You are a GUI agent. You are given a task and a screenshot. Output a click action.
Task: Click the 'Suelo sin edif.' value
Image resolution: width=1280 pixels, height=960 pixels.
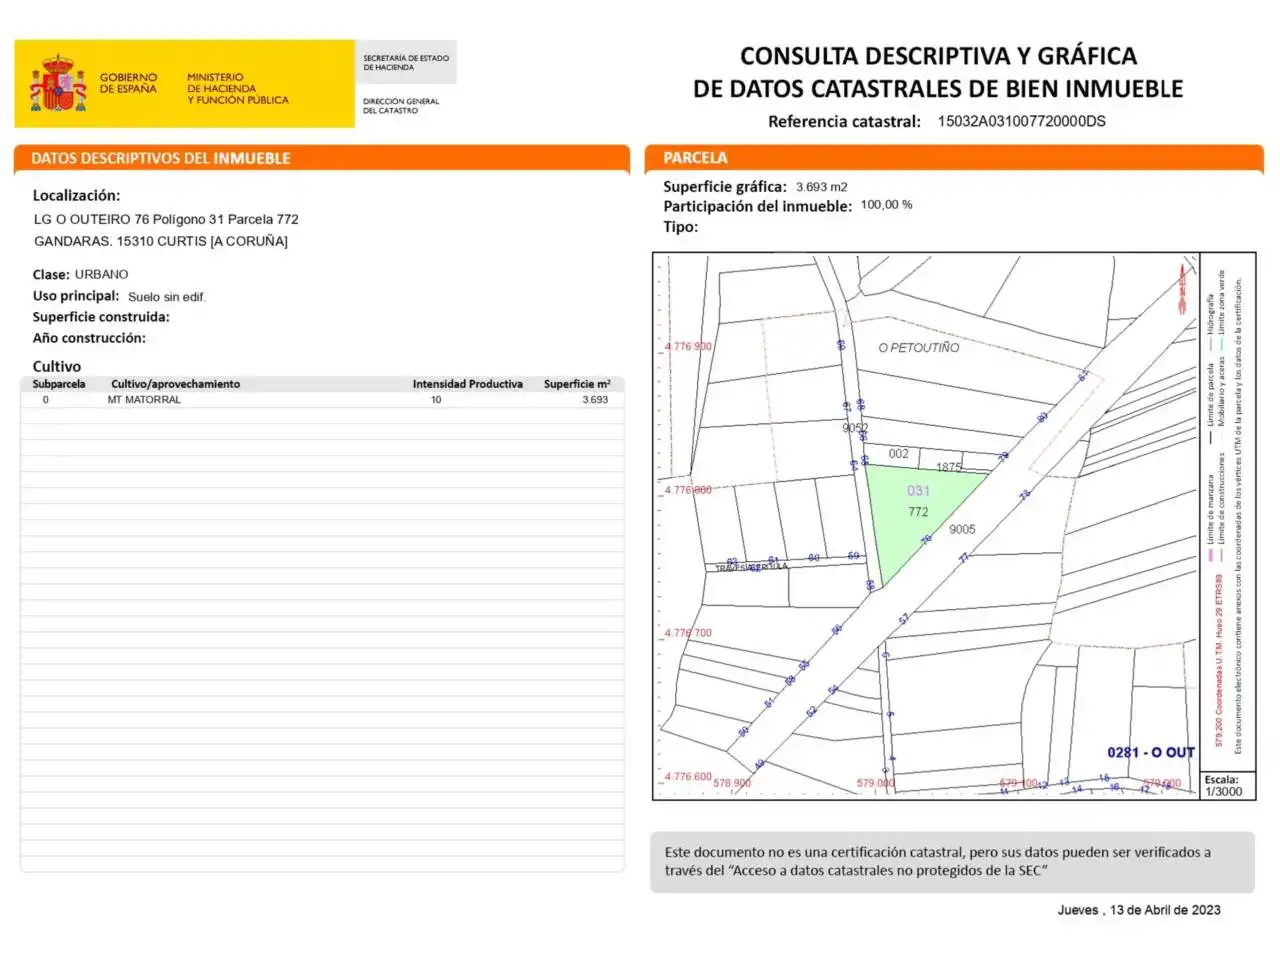[167, 297]
